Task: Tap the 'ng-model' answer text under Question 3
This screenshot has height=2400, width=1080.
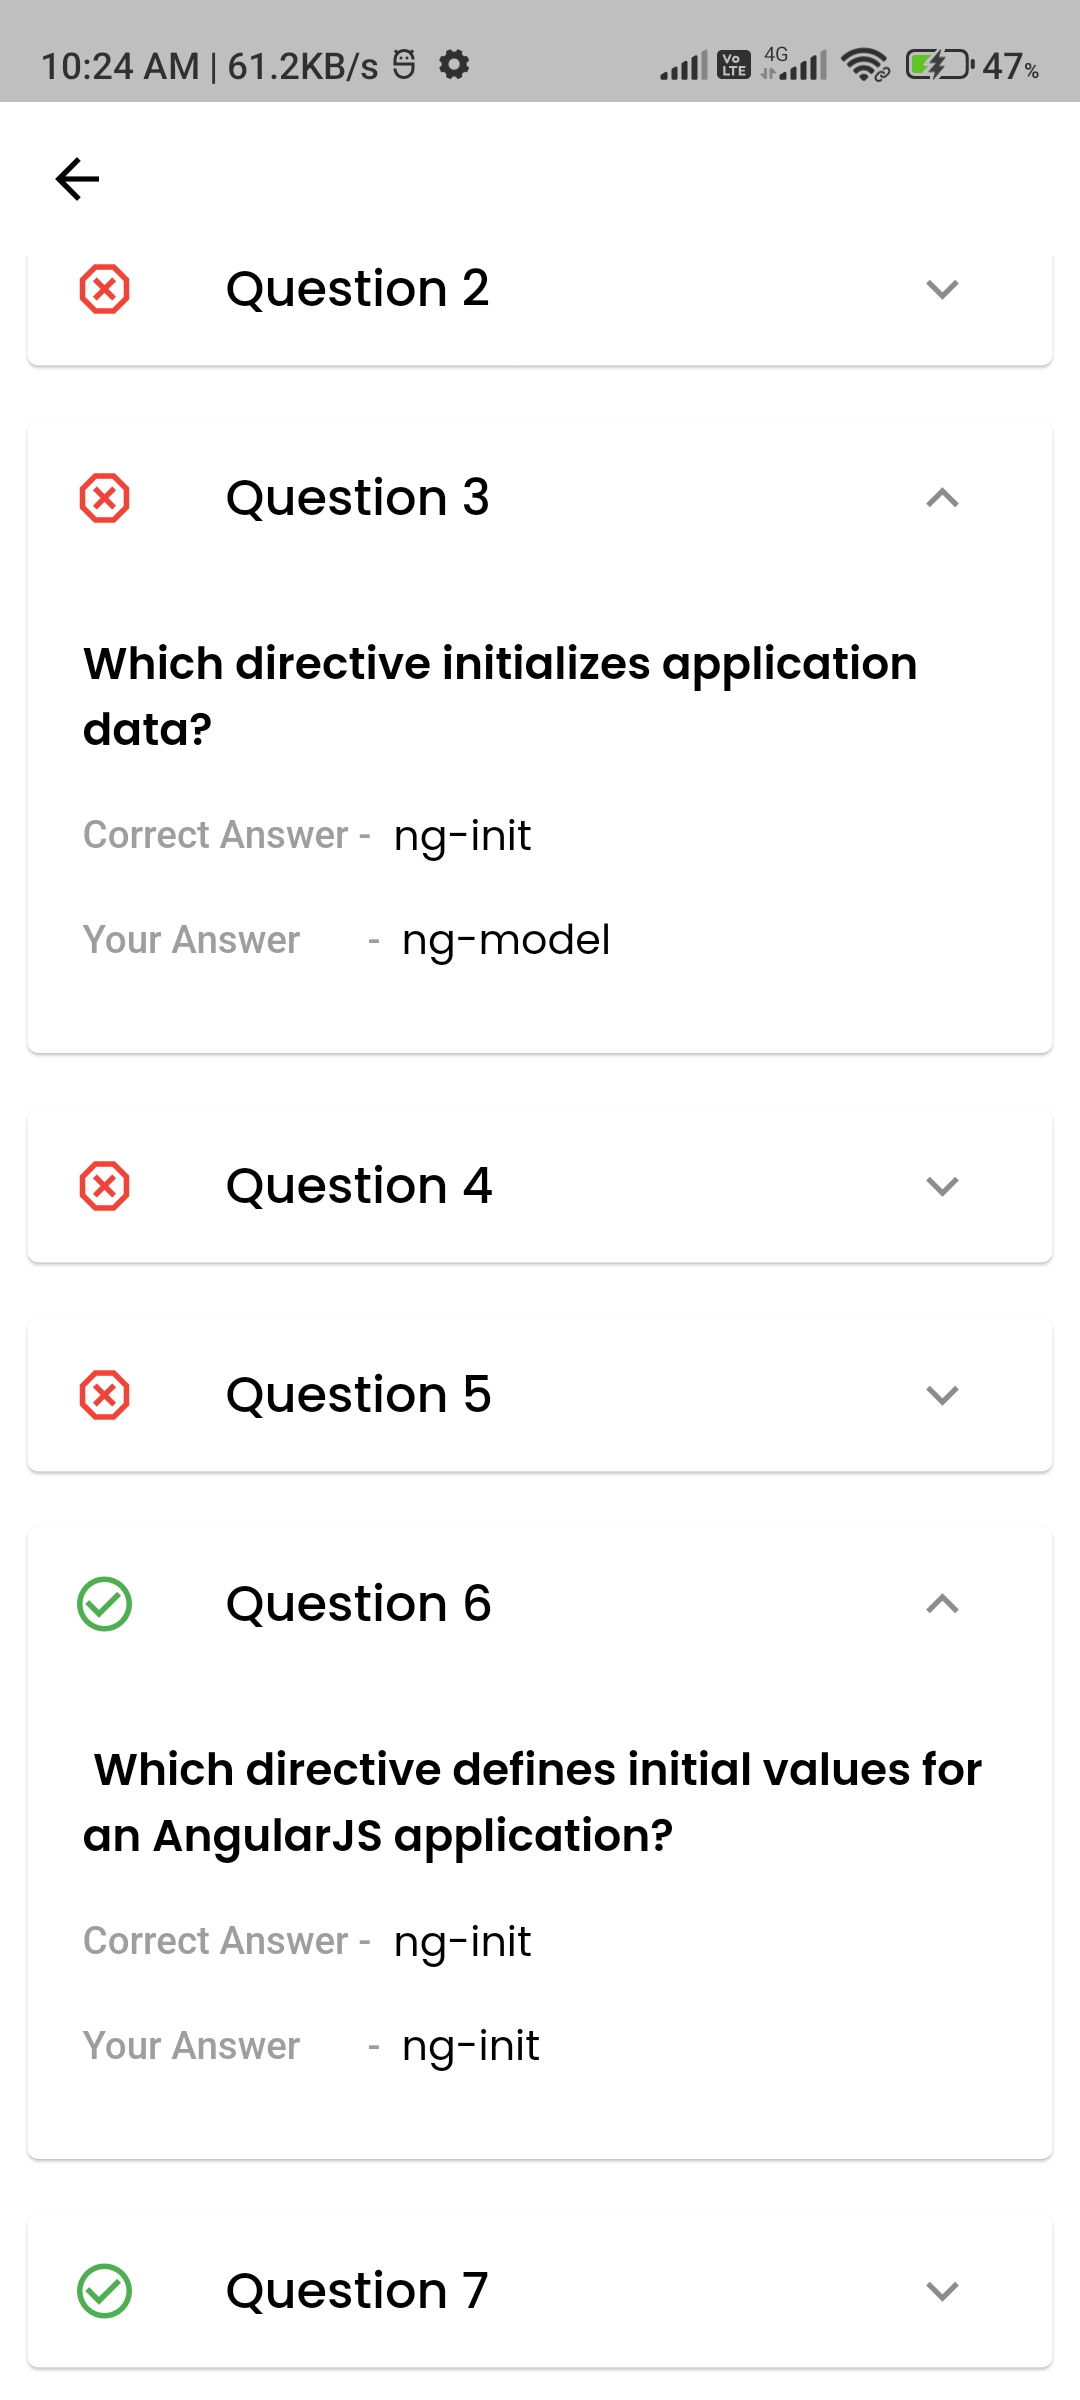Action: point(506,939)
